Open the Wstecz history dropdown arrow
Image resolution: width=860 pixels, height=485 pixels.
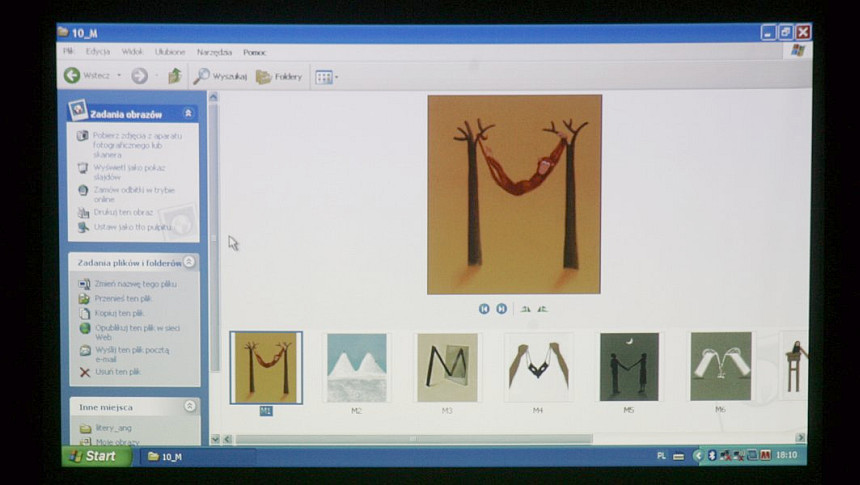pyautogui.click(x=119, y=75)
